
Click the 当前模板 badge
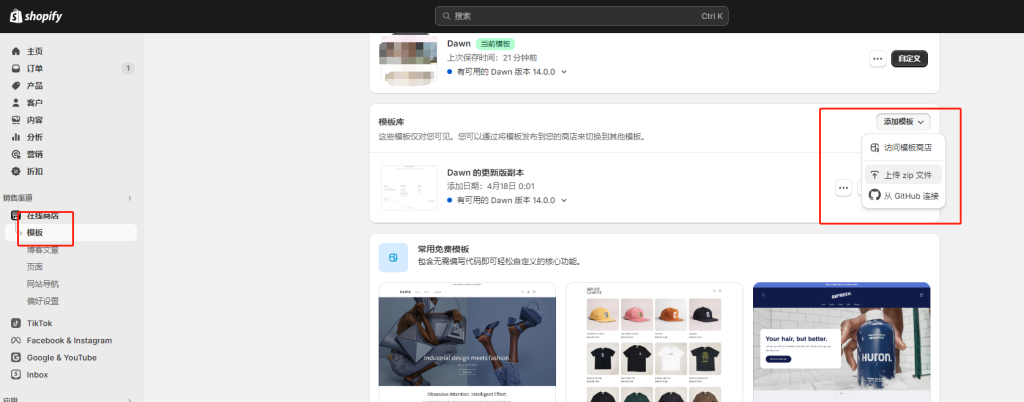(495, 44)
